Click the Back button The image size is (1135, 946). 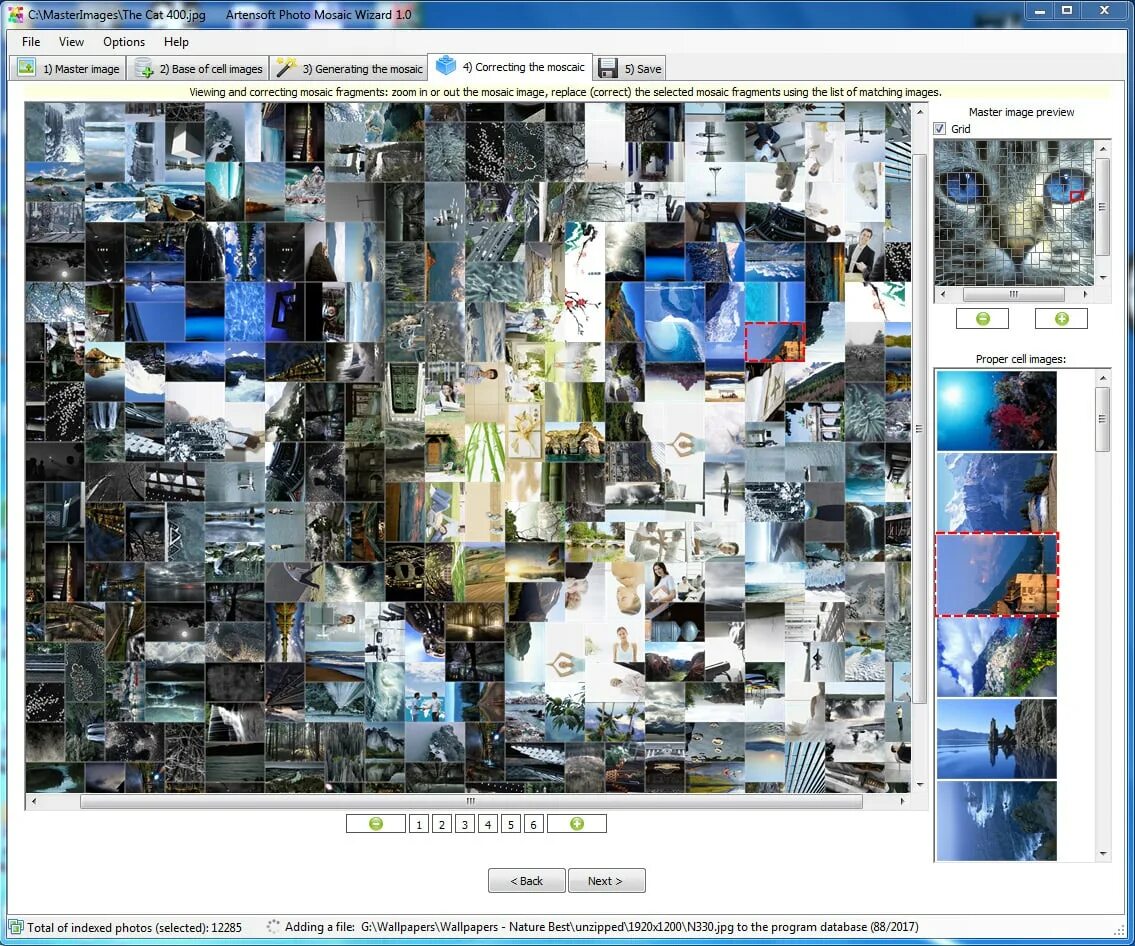pos(526,881)
